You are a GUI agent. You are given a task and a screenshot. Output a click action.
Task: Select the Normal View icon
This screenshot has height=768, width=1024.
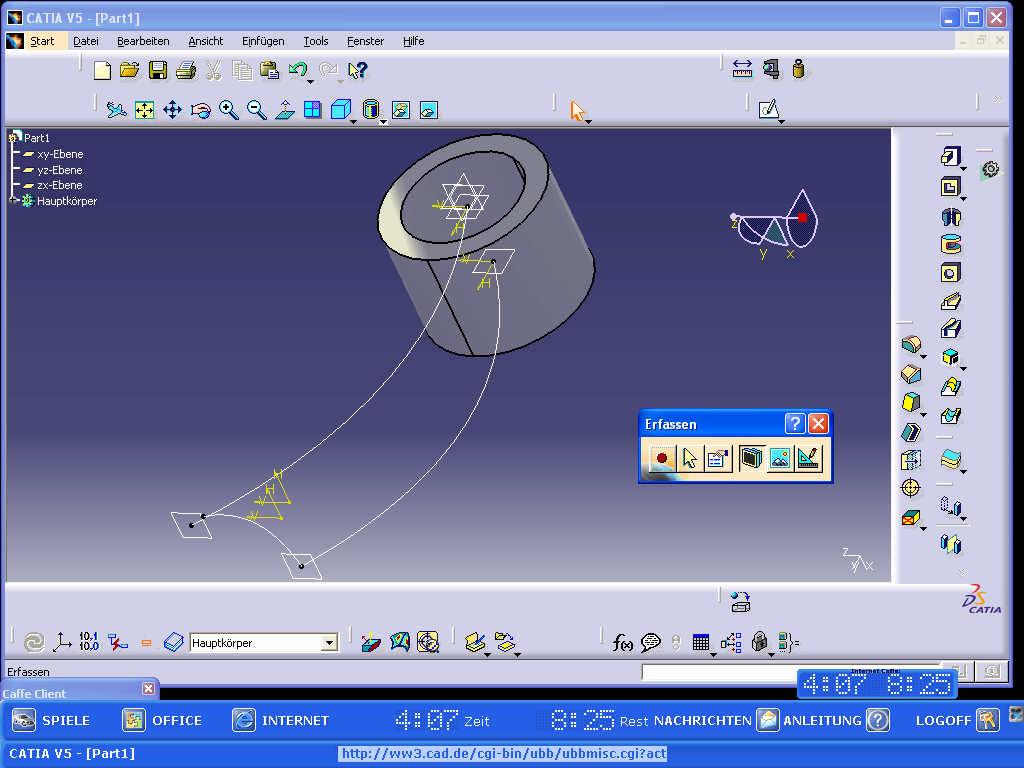click(x=285, y=110)
